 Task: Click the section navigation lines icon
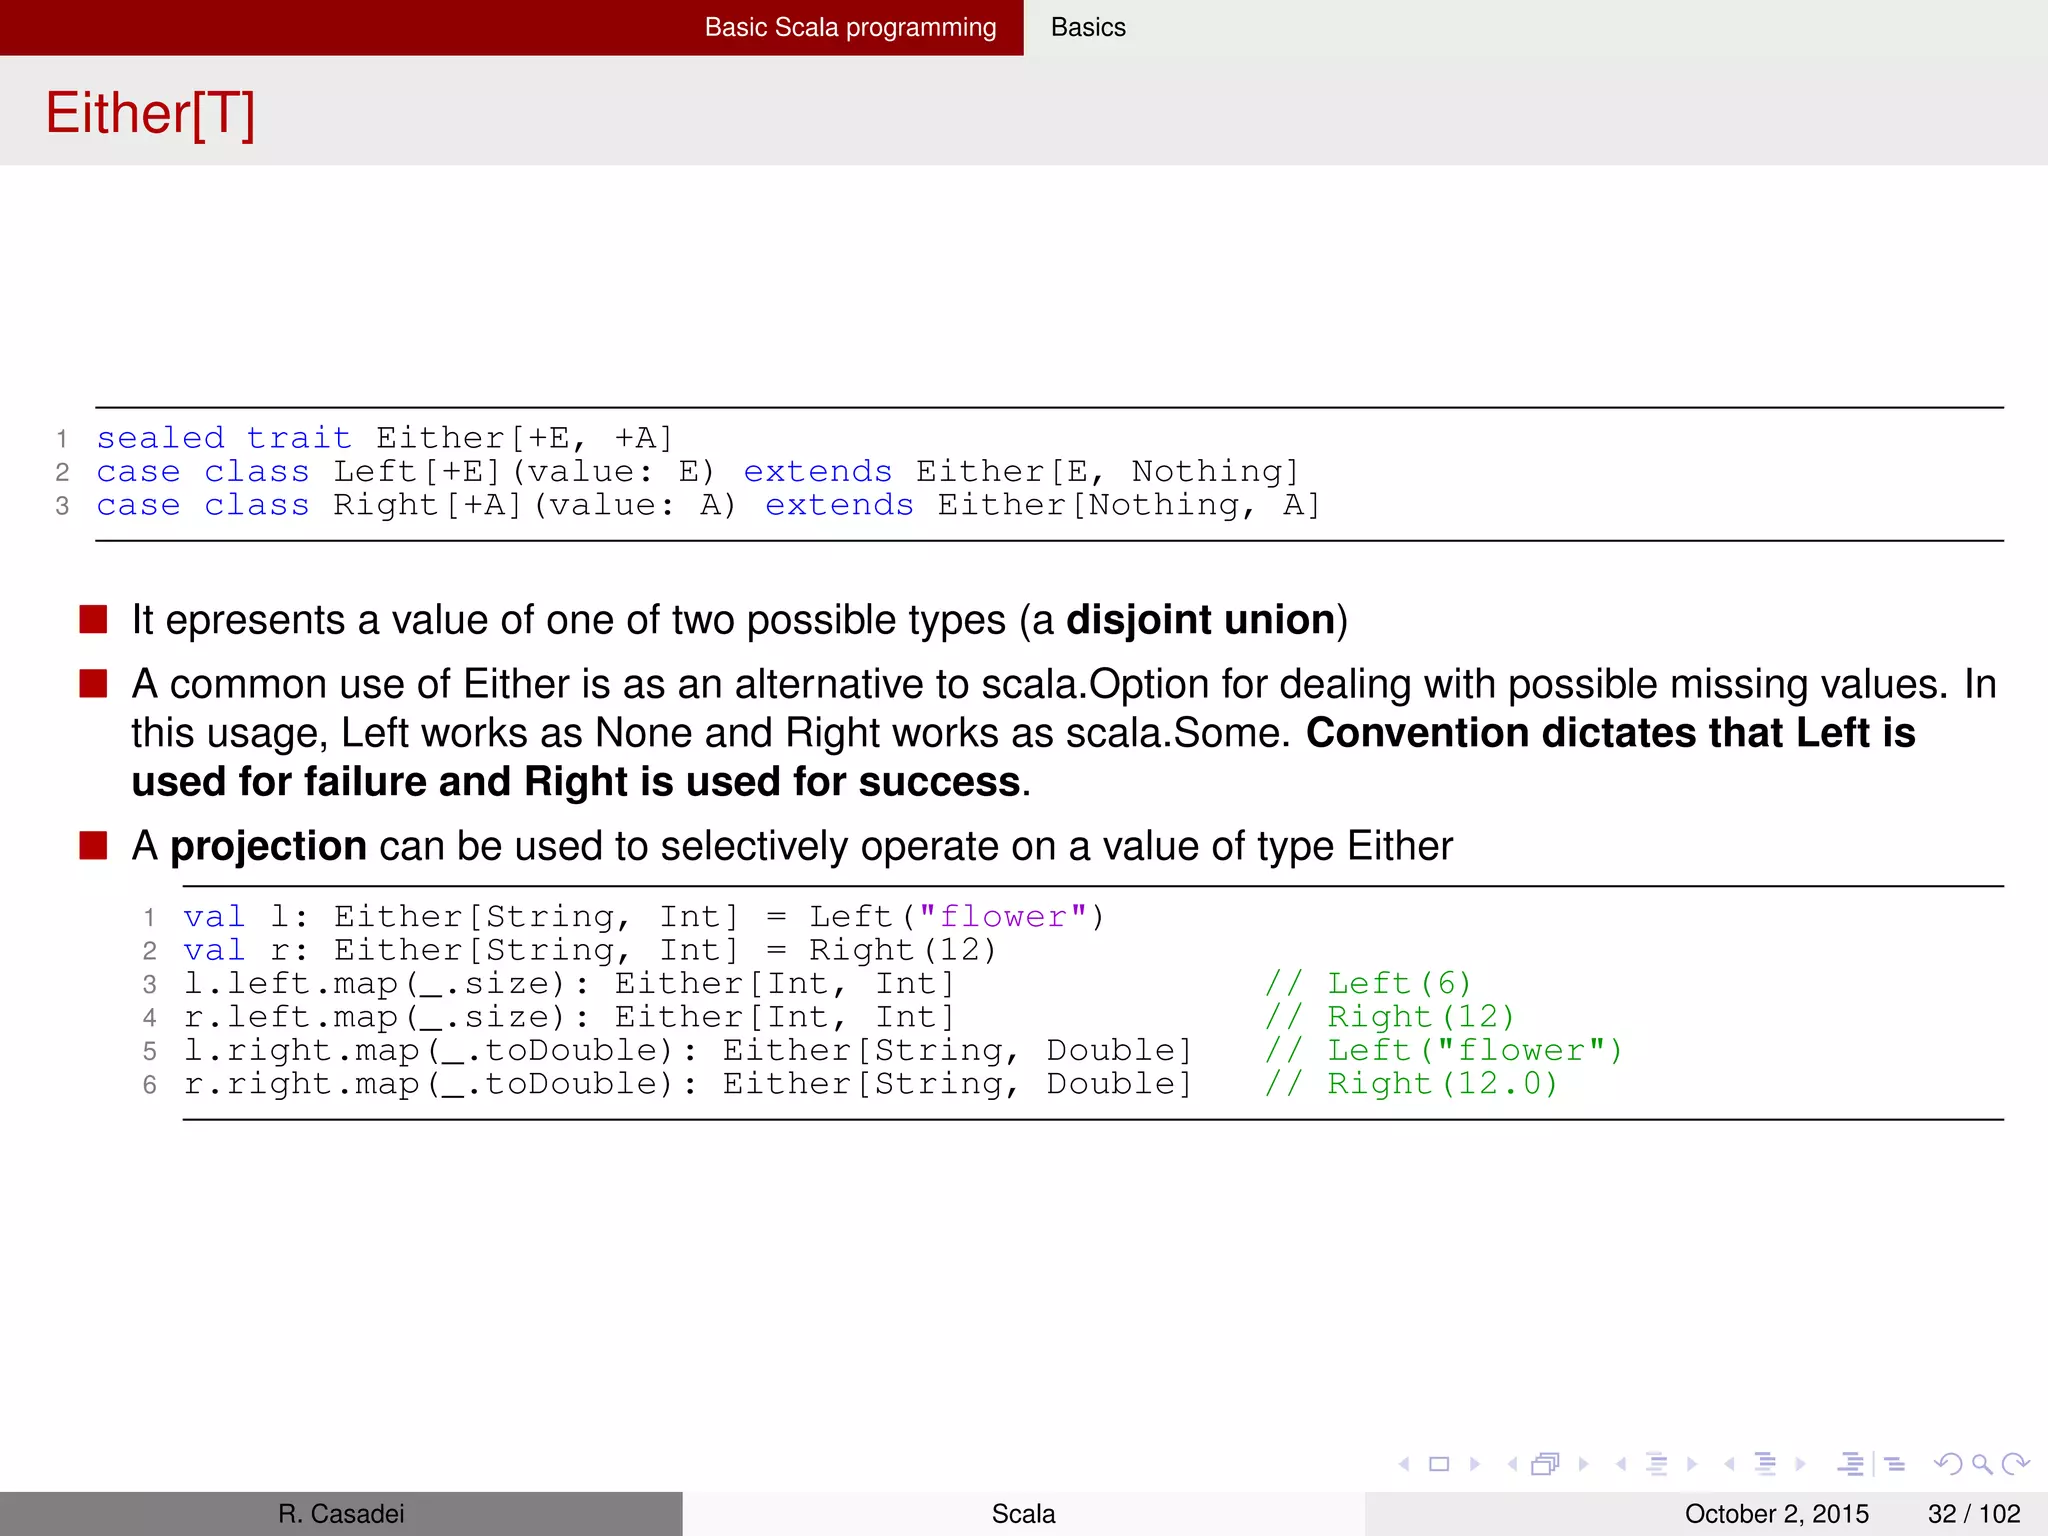click(x=1766, y=1464)
